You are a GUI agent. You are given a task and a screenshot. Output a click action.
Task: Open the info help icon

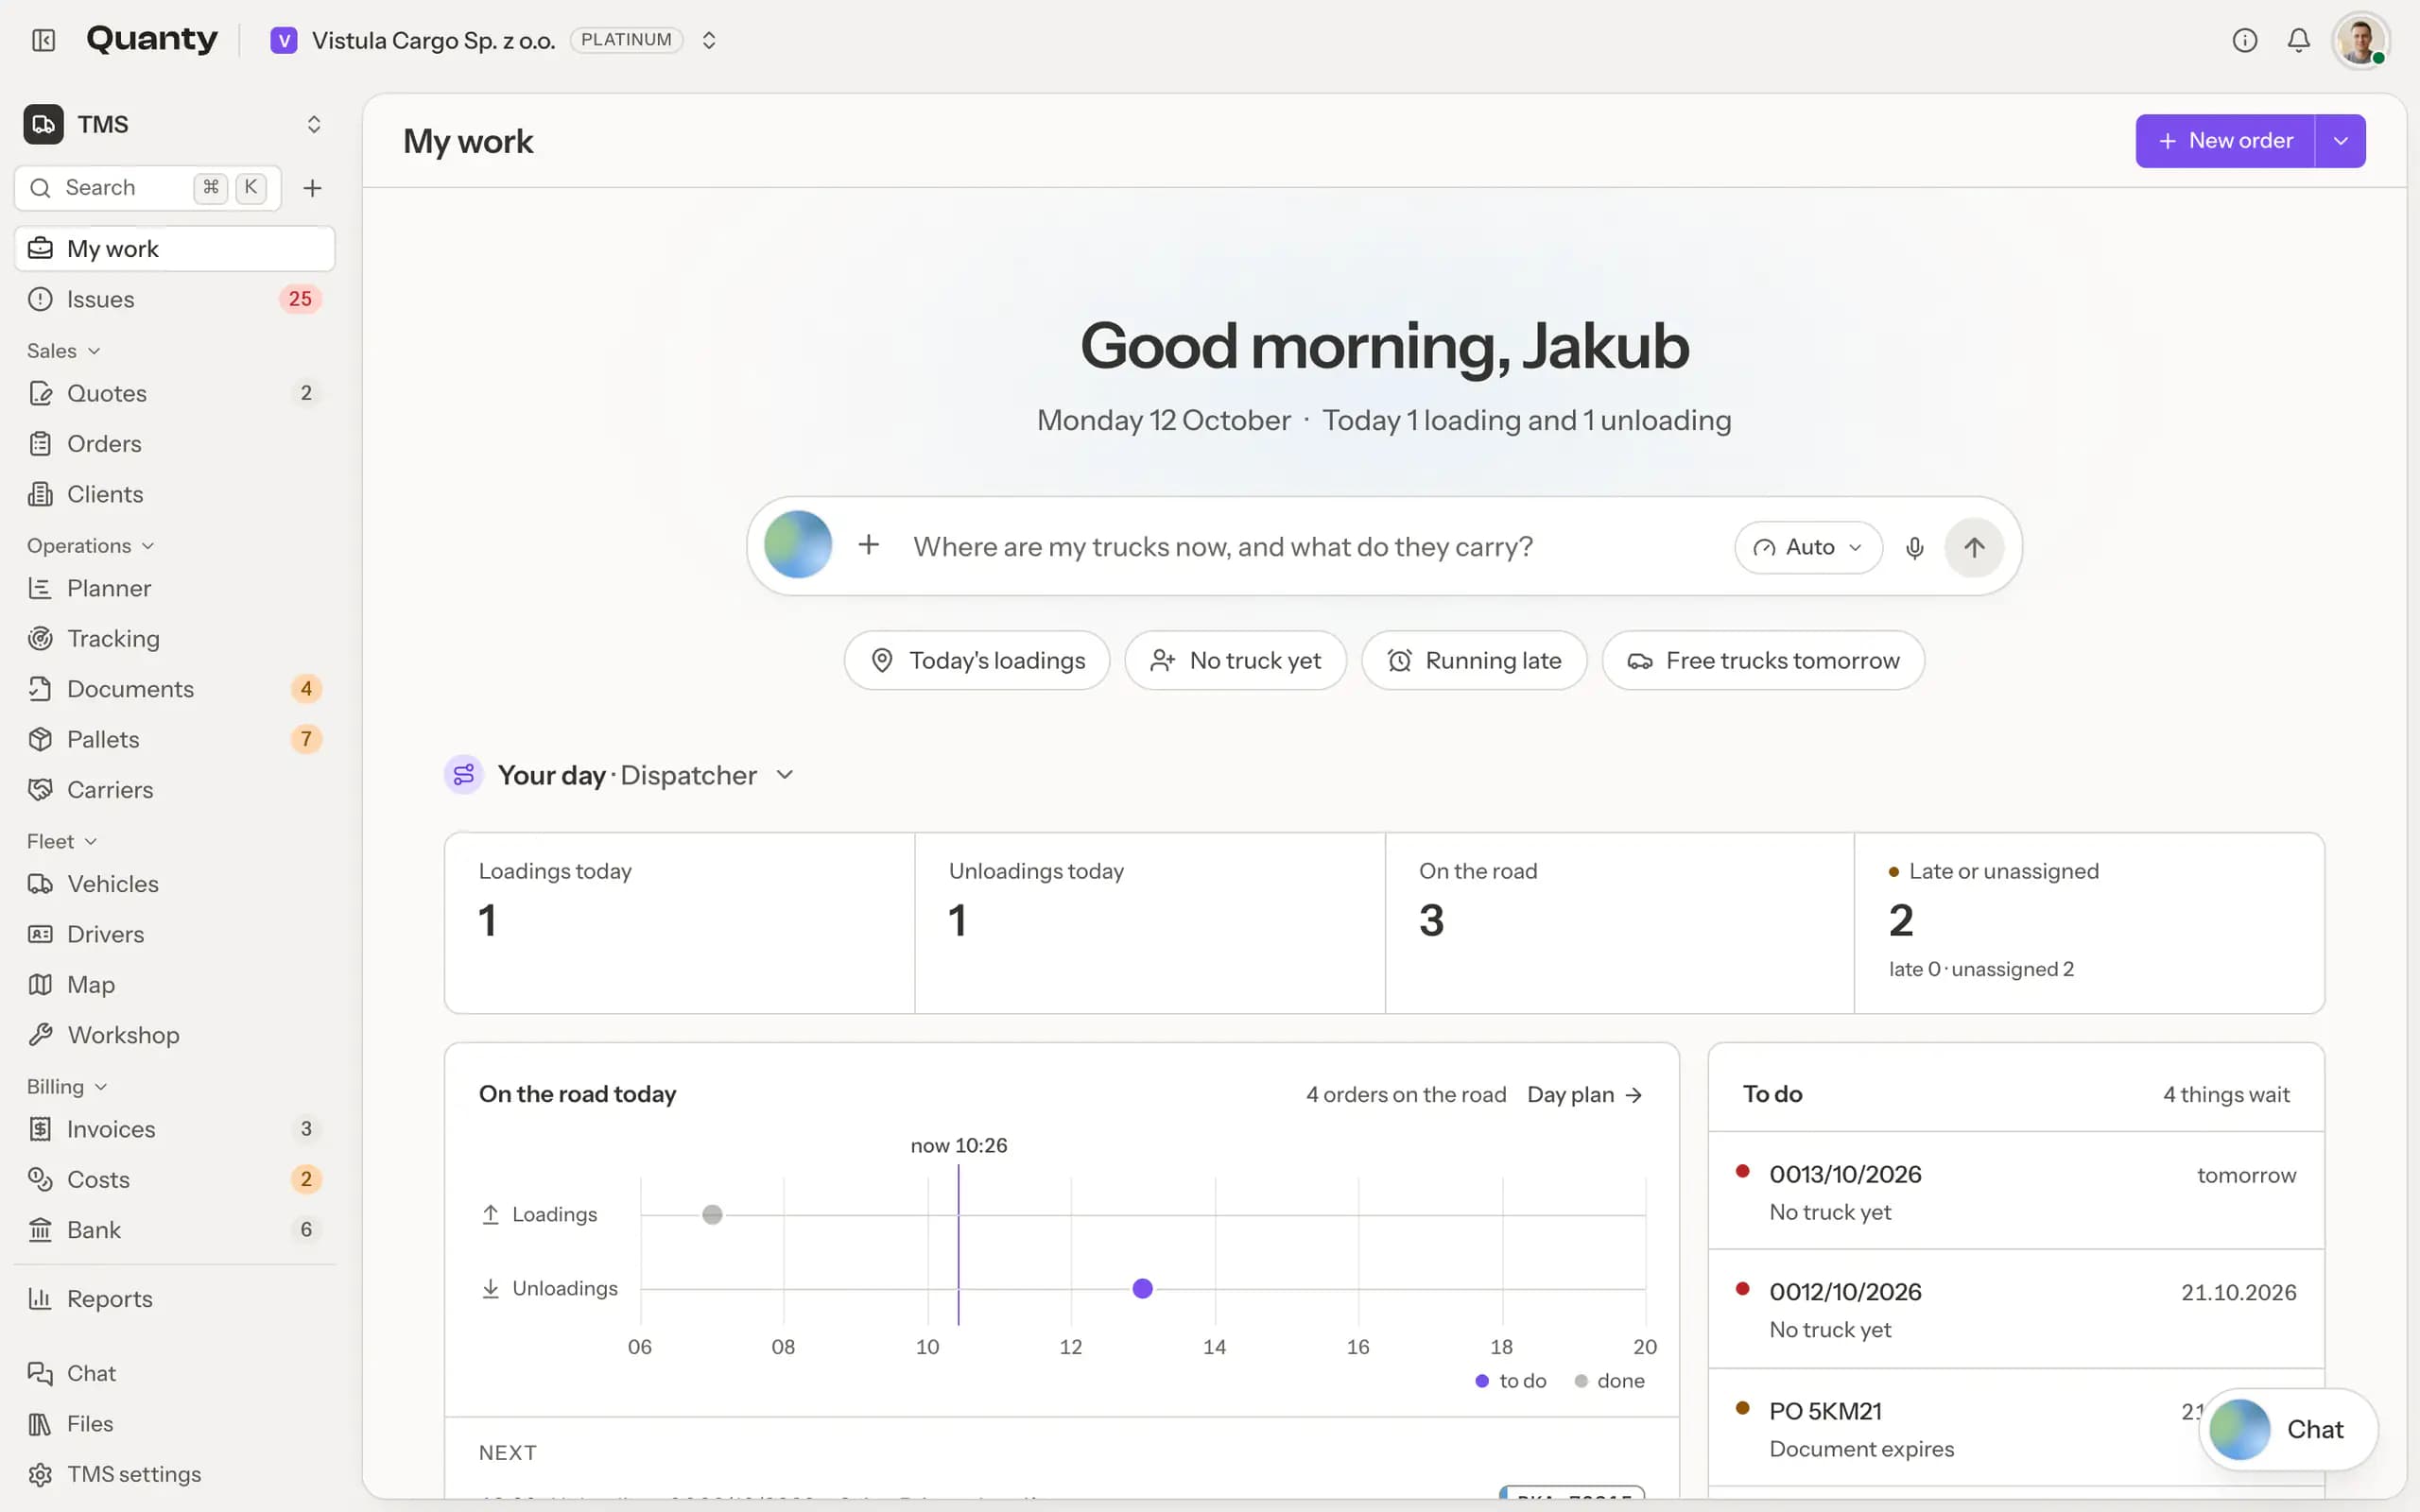pos(2245,40)
